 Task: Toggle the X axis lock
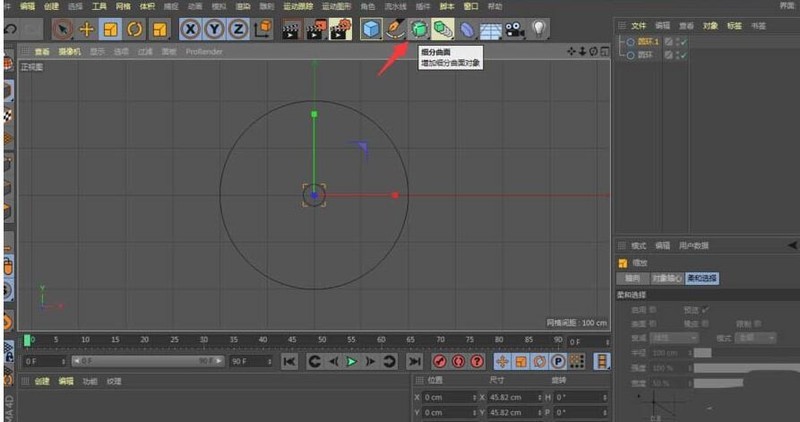(190, 29)
